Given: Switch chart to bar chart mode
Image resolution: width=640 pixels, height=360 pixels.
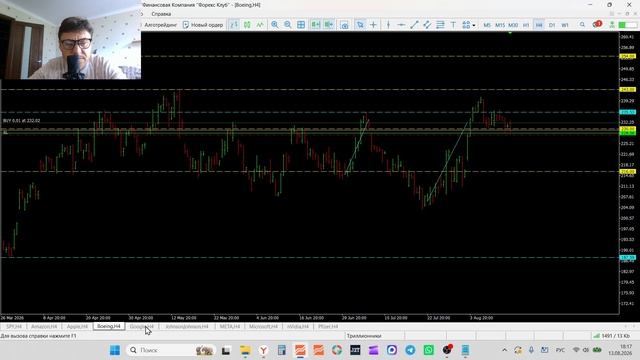Looking at the screenshot, I should [234, 25].
